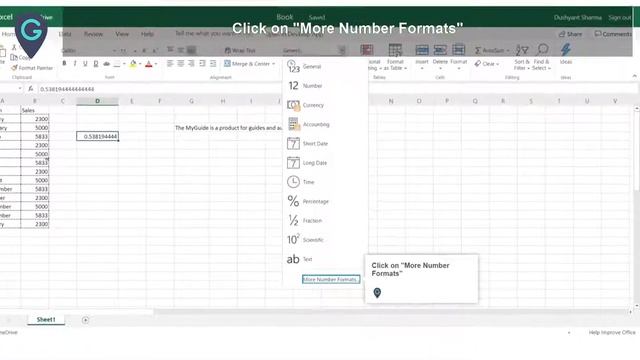640x360 pixels.
Task: Click the formula bar input
Action: (x=339, y=89)
